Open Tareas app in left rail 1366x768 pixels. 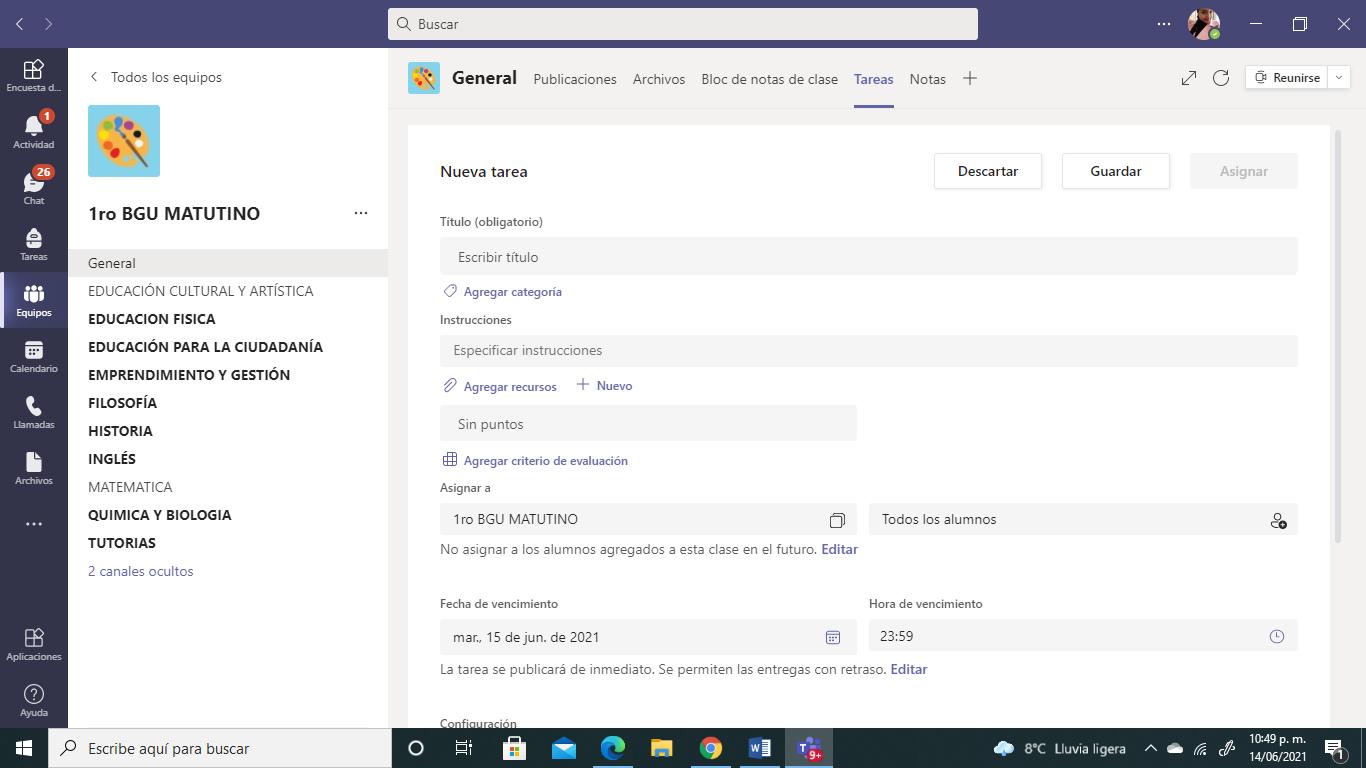[x=33, y=243]
